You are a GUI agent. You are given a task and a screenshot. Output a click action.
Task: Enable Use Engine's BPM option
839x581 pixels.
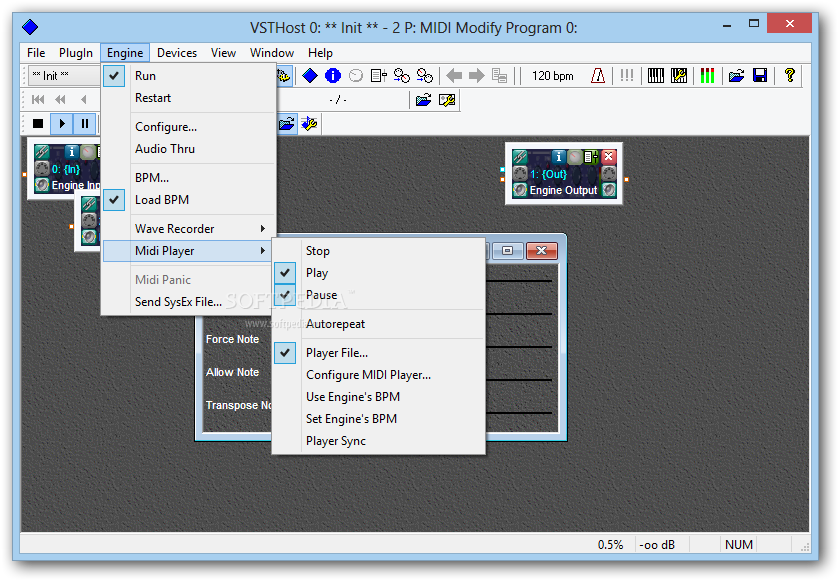click(x=379, y=397)
